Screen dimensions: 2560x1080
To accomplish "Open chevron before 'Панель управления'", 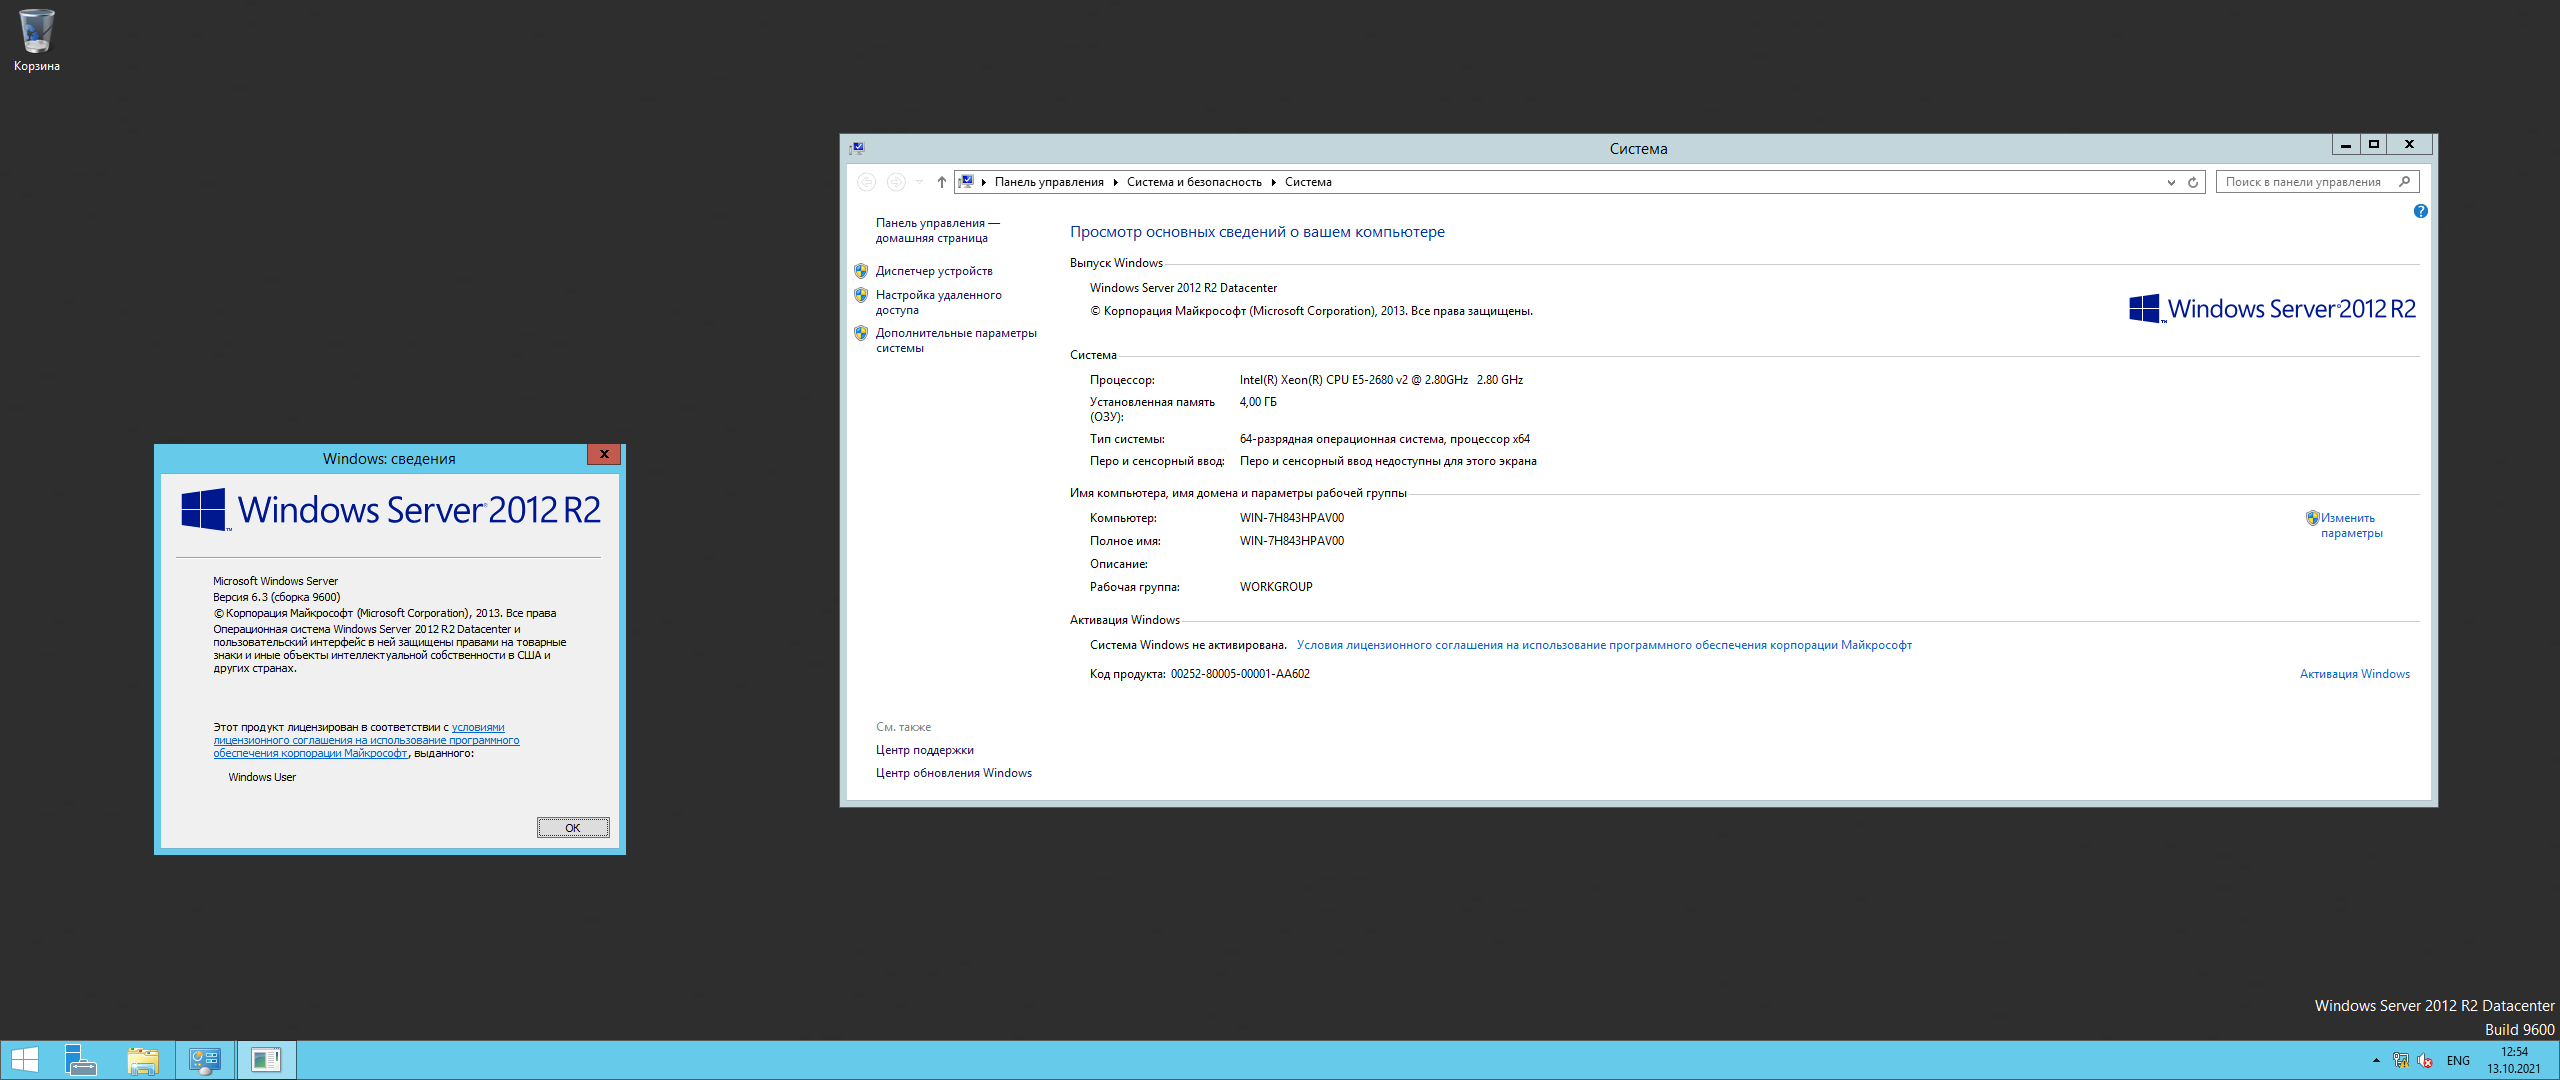I will coord(984,182).
